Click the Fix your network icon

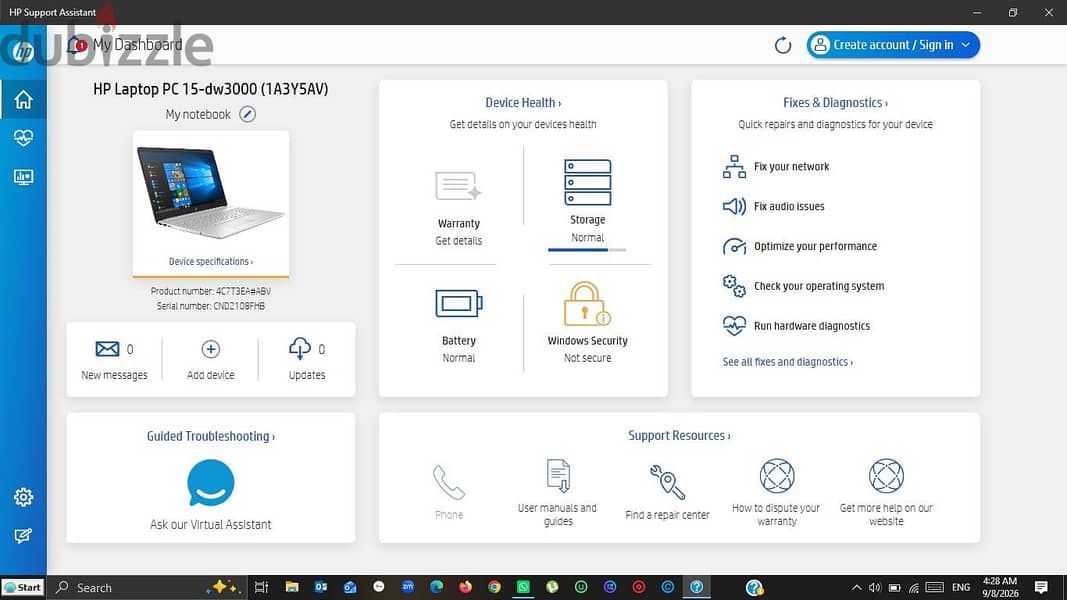coord(734,167)
